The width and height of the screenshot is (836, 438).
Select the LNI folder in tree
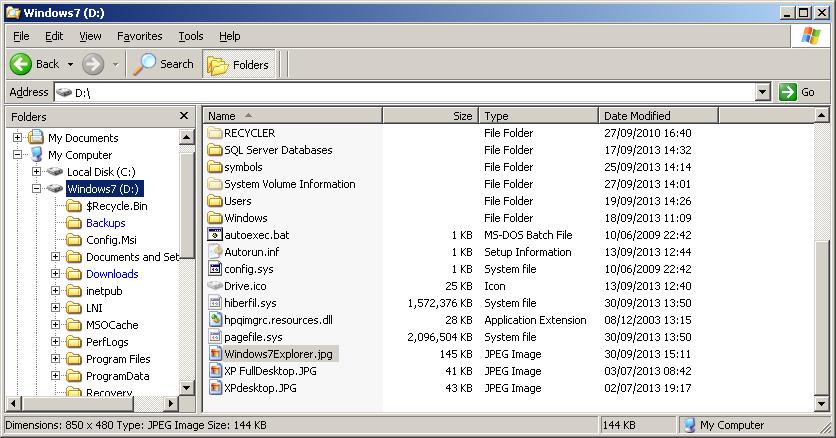(94, 307)
